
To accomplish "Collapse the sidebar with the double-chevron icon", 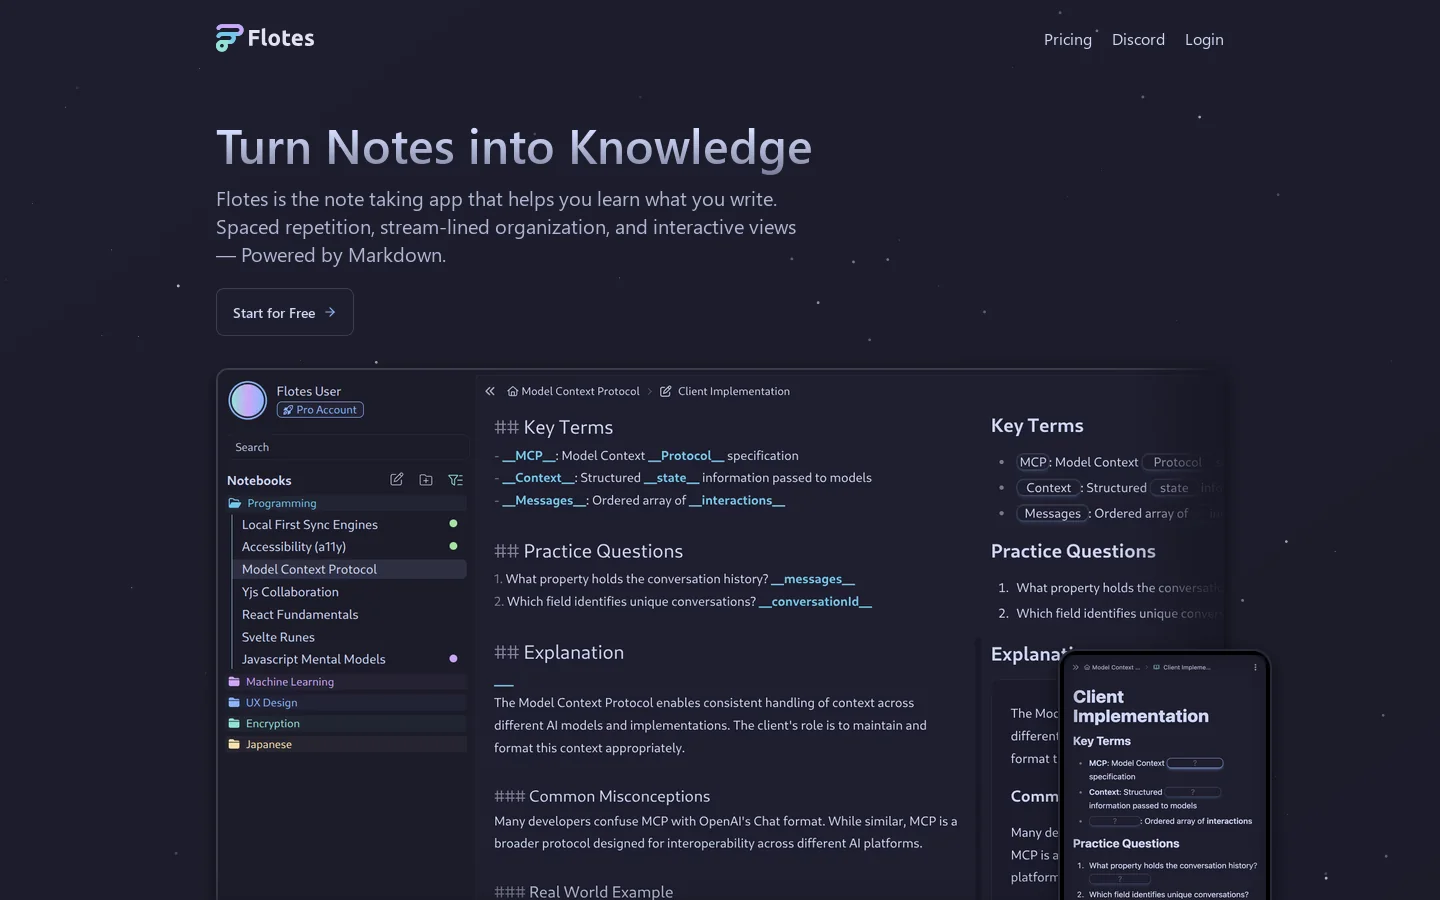I will [490, 391].
